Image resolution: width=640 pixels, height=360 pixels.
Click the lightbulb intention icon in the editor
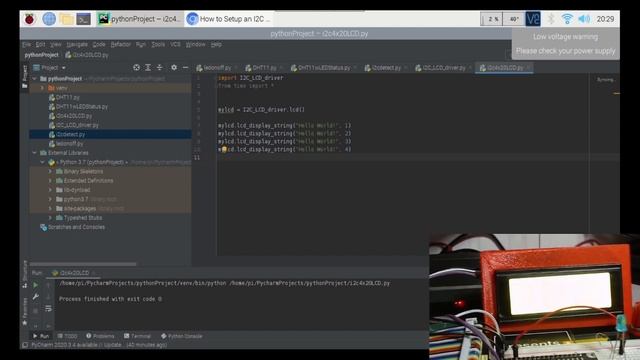click(224, 150)
